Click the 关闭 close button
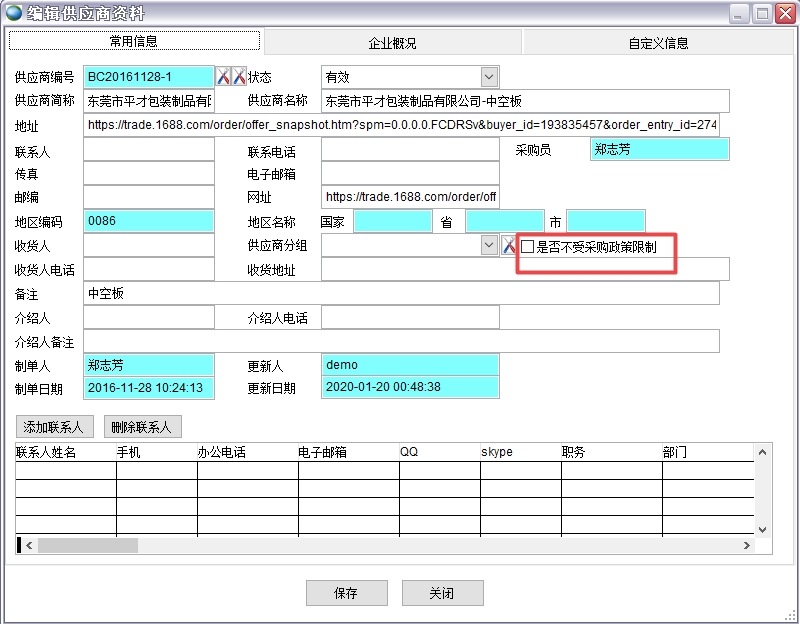The image size is (800, 624). (x=442, y=592)
